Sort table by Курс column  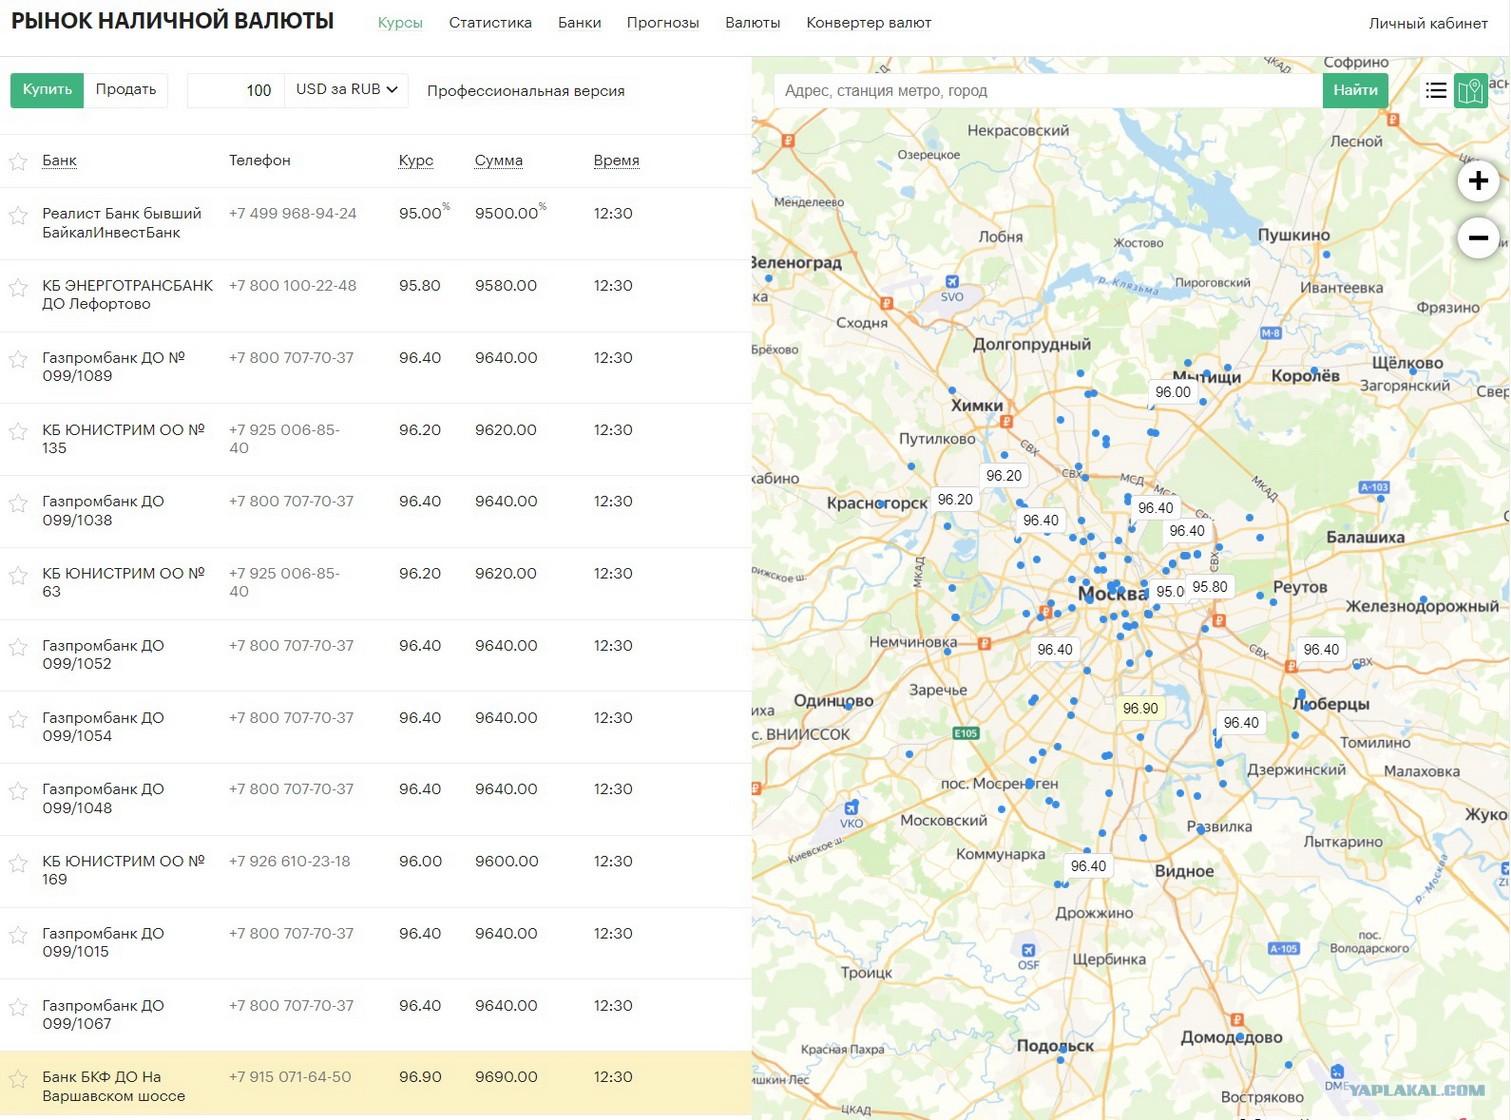[416, 160]
